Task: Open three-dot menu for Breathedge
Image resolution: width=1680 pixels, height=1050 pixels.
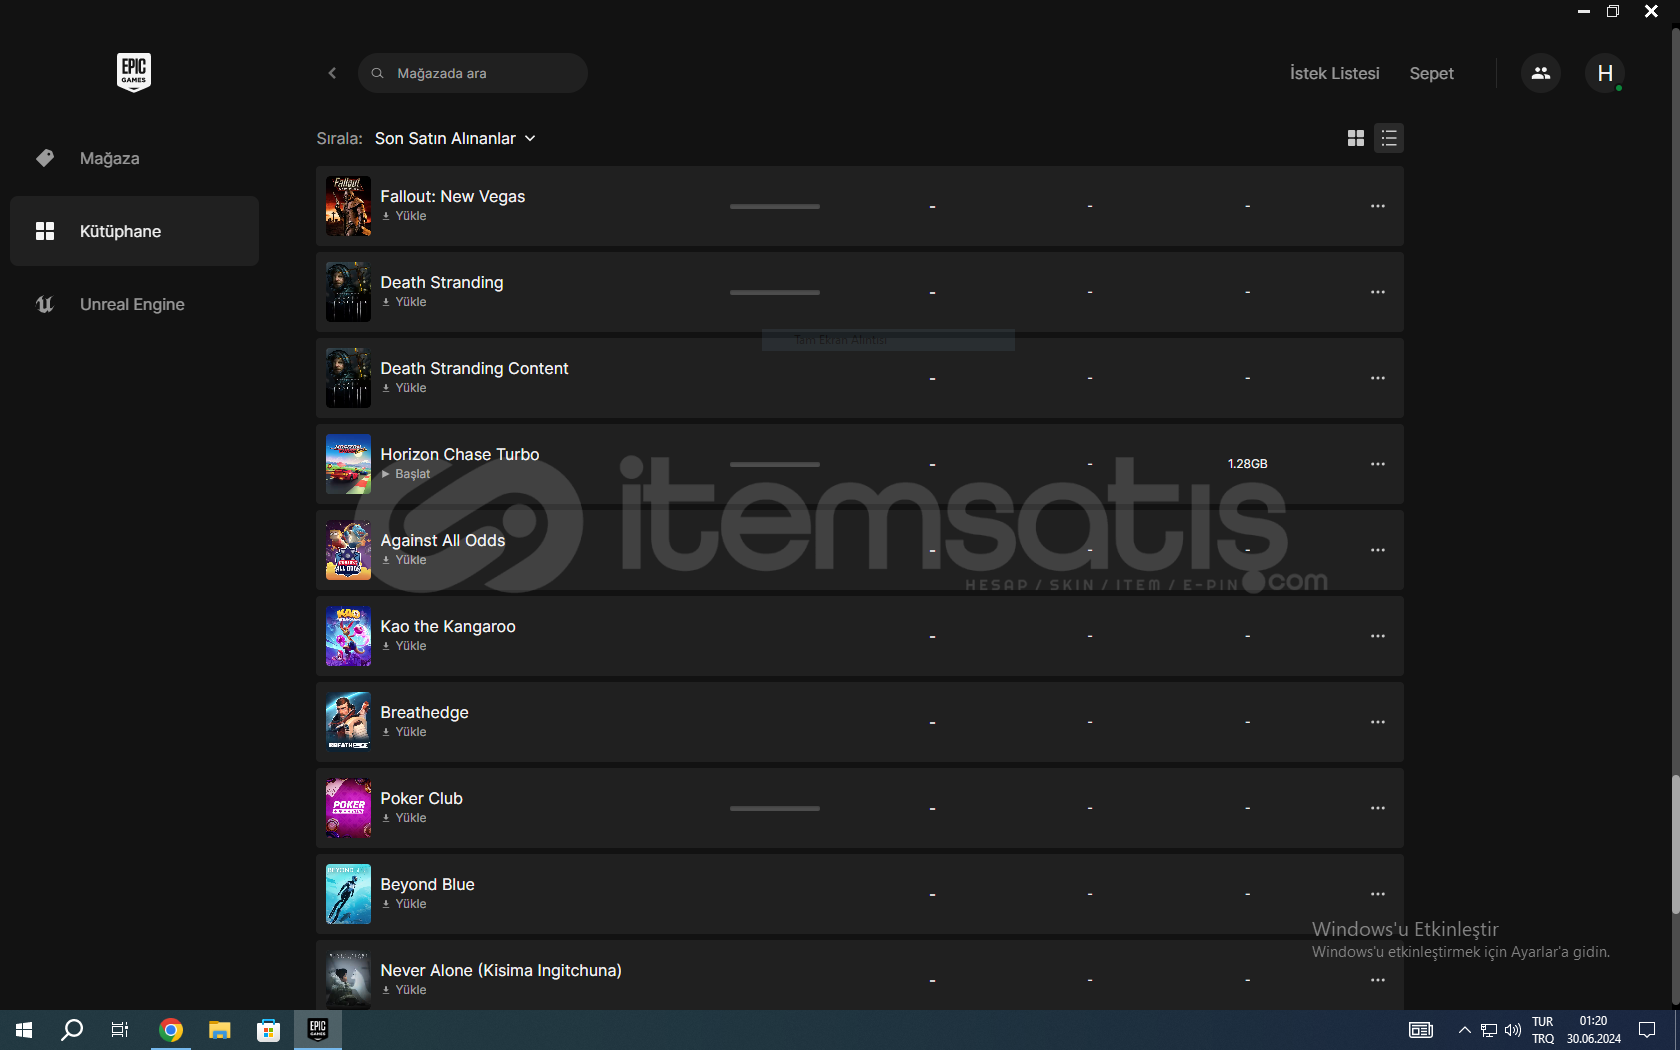Action: coord(1378,722)
